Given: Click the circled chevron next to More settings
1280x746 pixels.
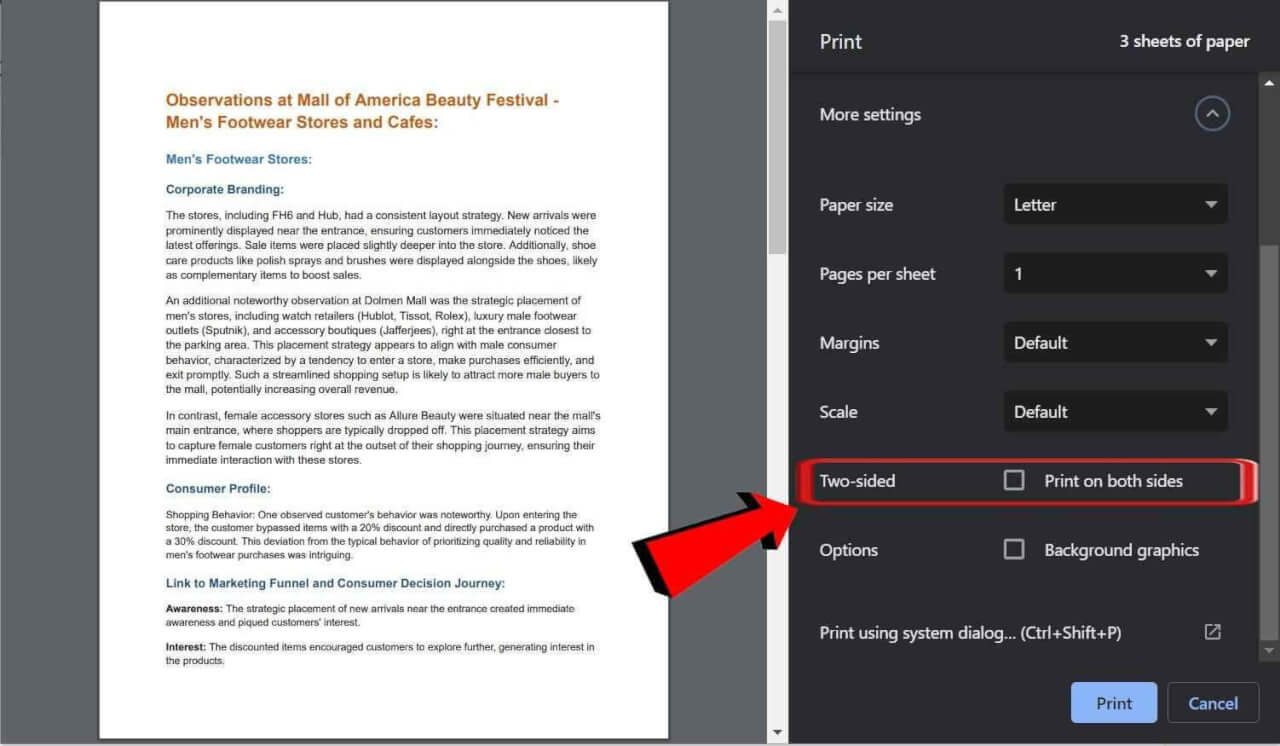Looking at the screenshot, I should click(x=1212, y=114).
